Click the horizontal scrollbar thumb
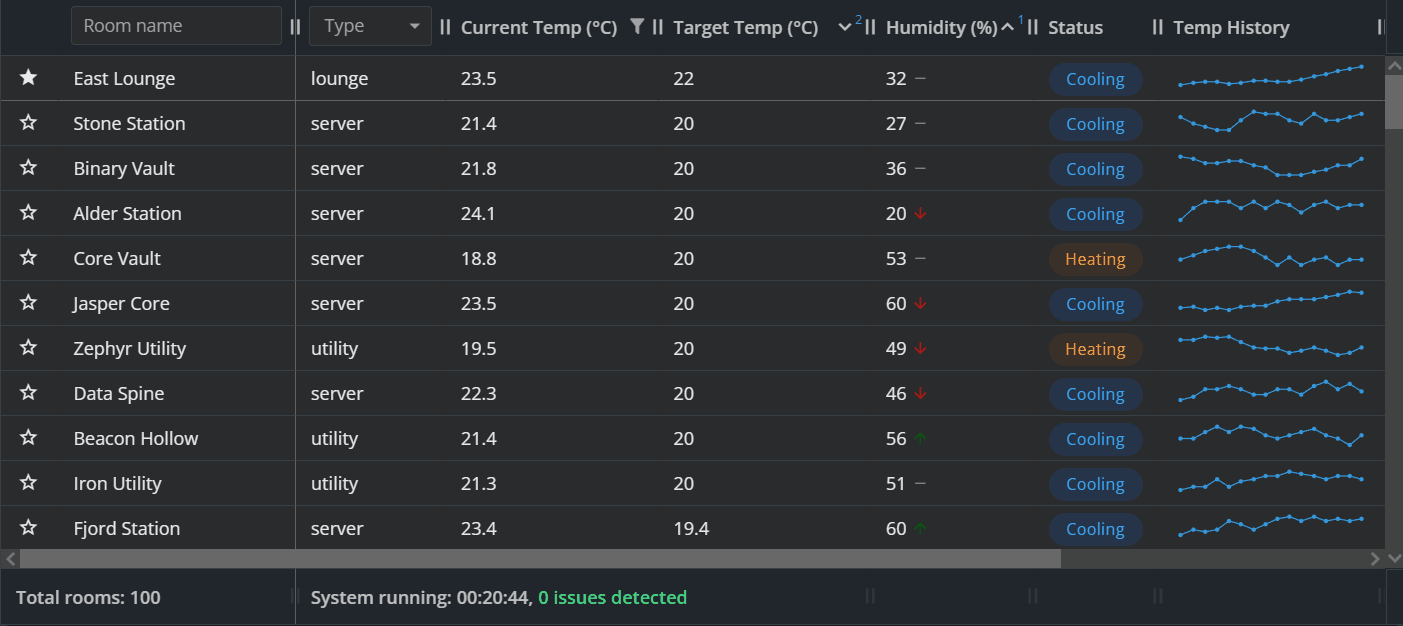 point(540,558)
